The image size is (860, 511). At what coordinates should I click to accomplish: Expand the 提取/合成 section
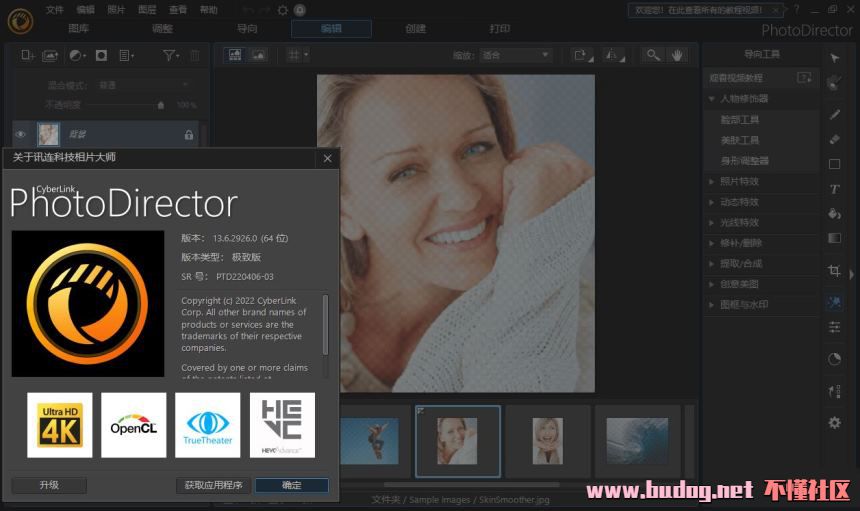tap(711, 264)
